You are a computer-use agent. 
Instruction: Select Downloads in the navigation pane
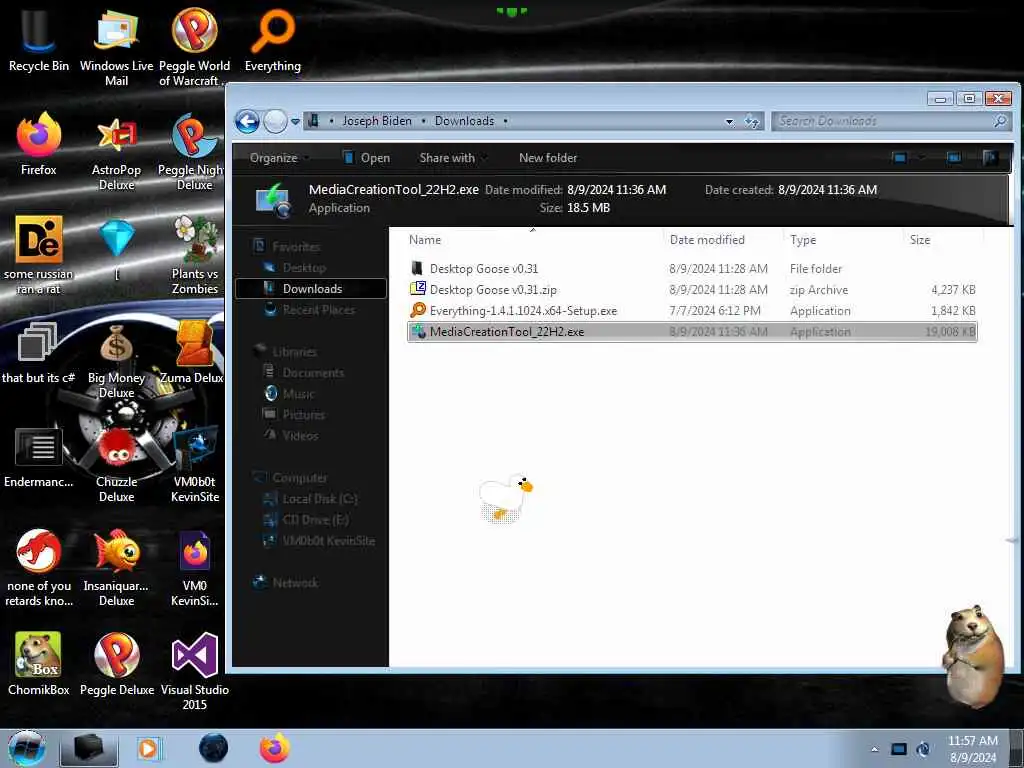[x=311, y=289]
